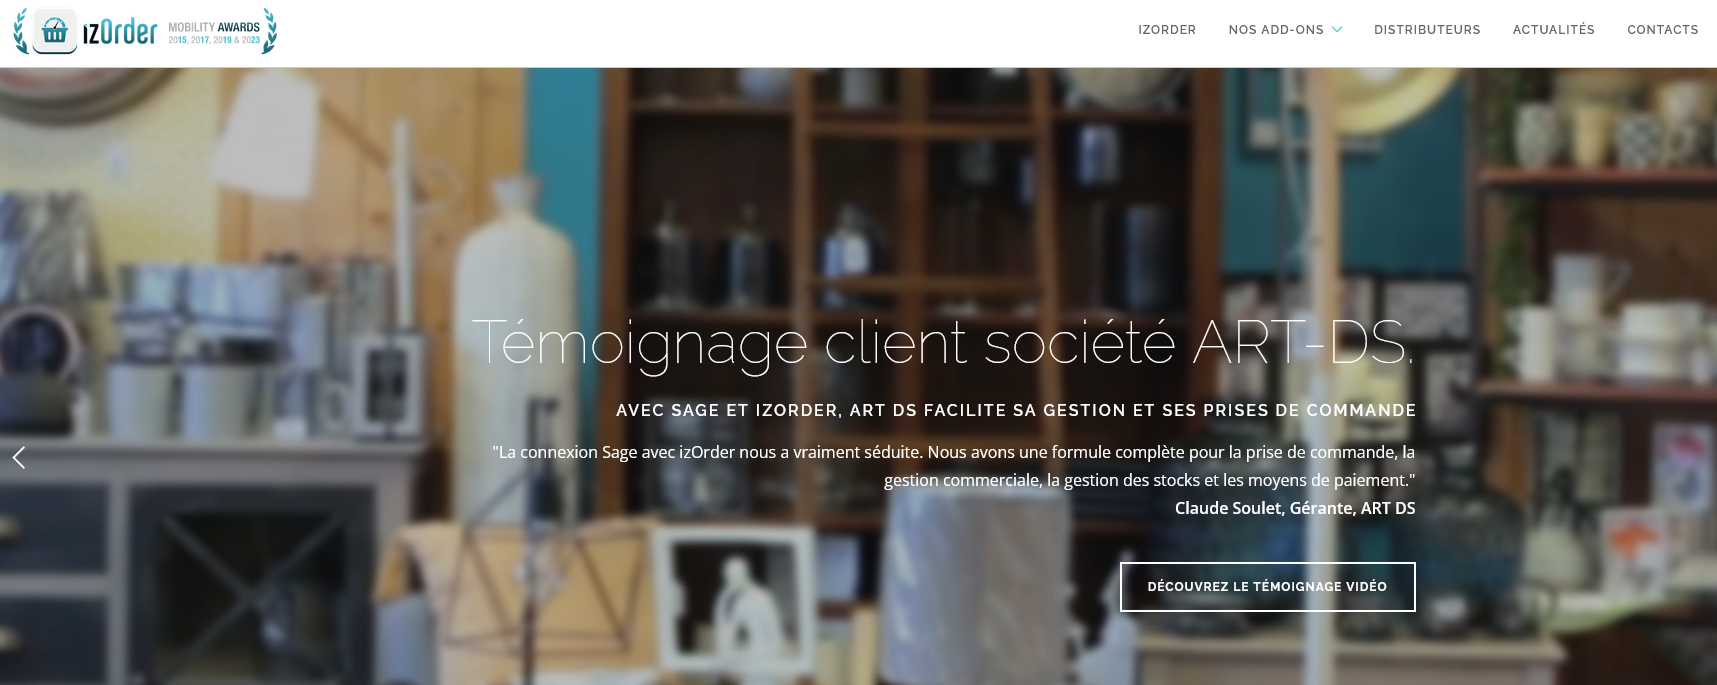The height and width of the screenshot is (685, 1717).
Task: Go to the previous slide with left arrow
Action: point(19,457)
